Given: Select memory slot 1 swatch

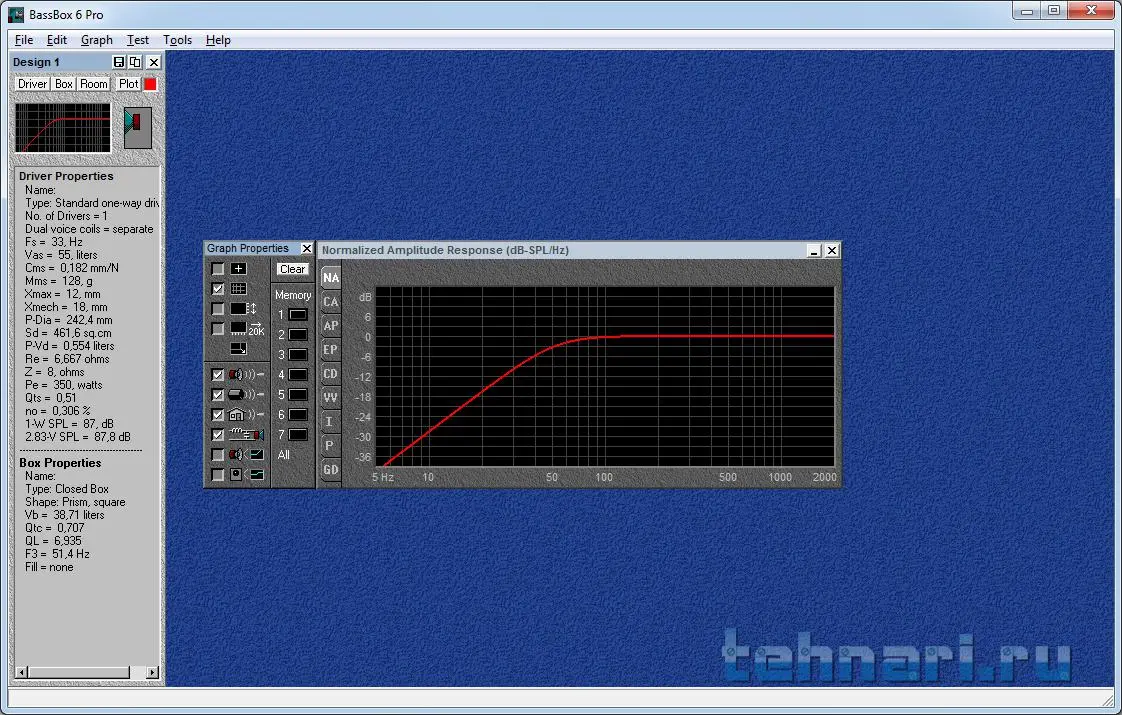Looking at the screenshot, I should 298,315.
